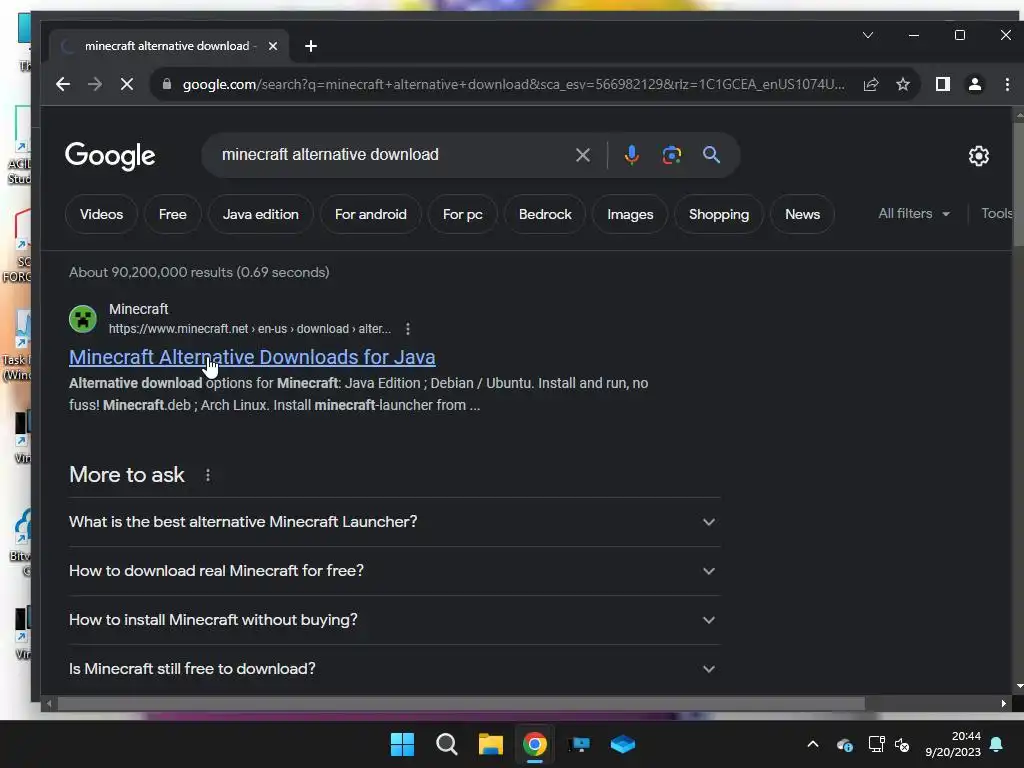1024x768 pixels.
Task: Click the Minecraft creeper favicon
Action: point(83,319)
